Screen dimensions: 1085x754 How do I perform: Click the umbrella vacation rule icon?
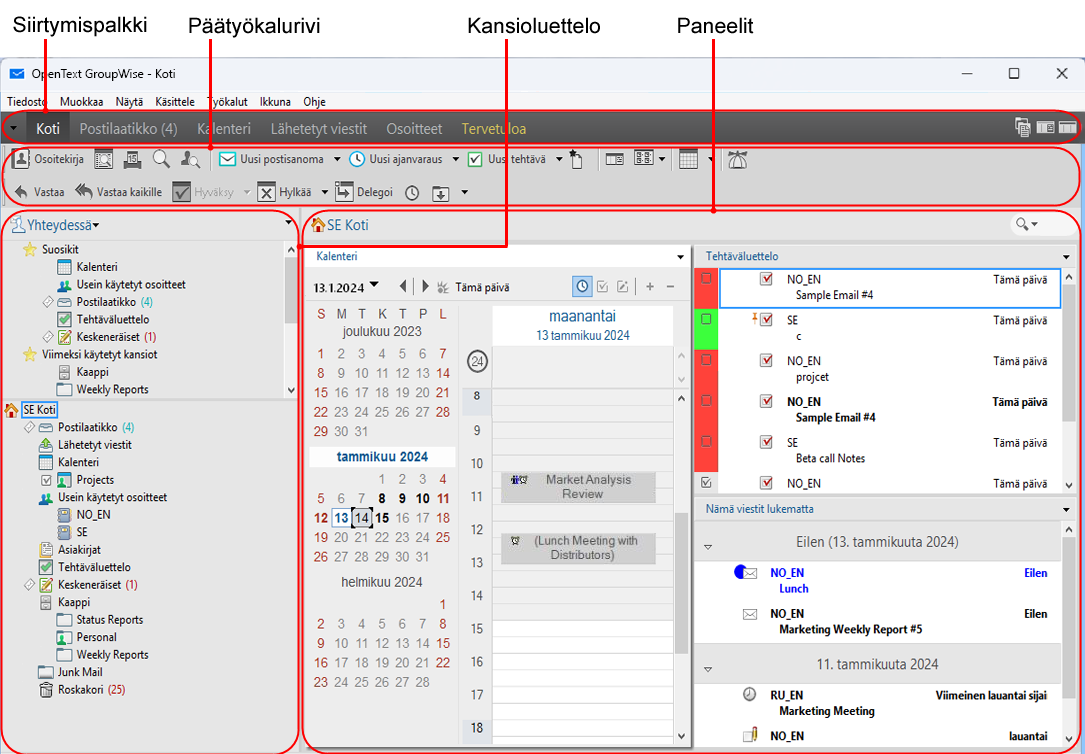coord(738,160)
